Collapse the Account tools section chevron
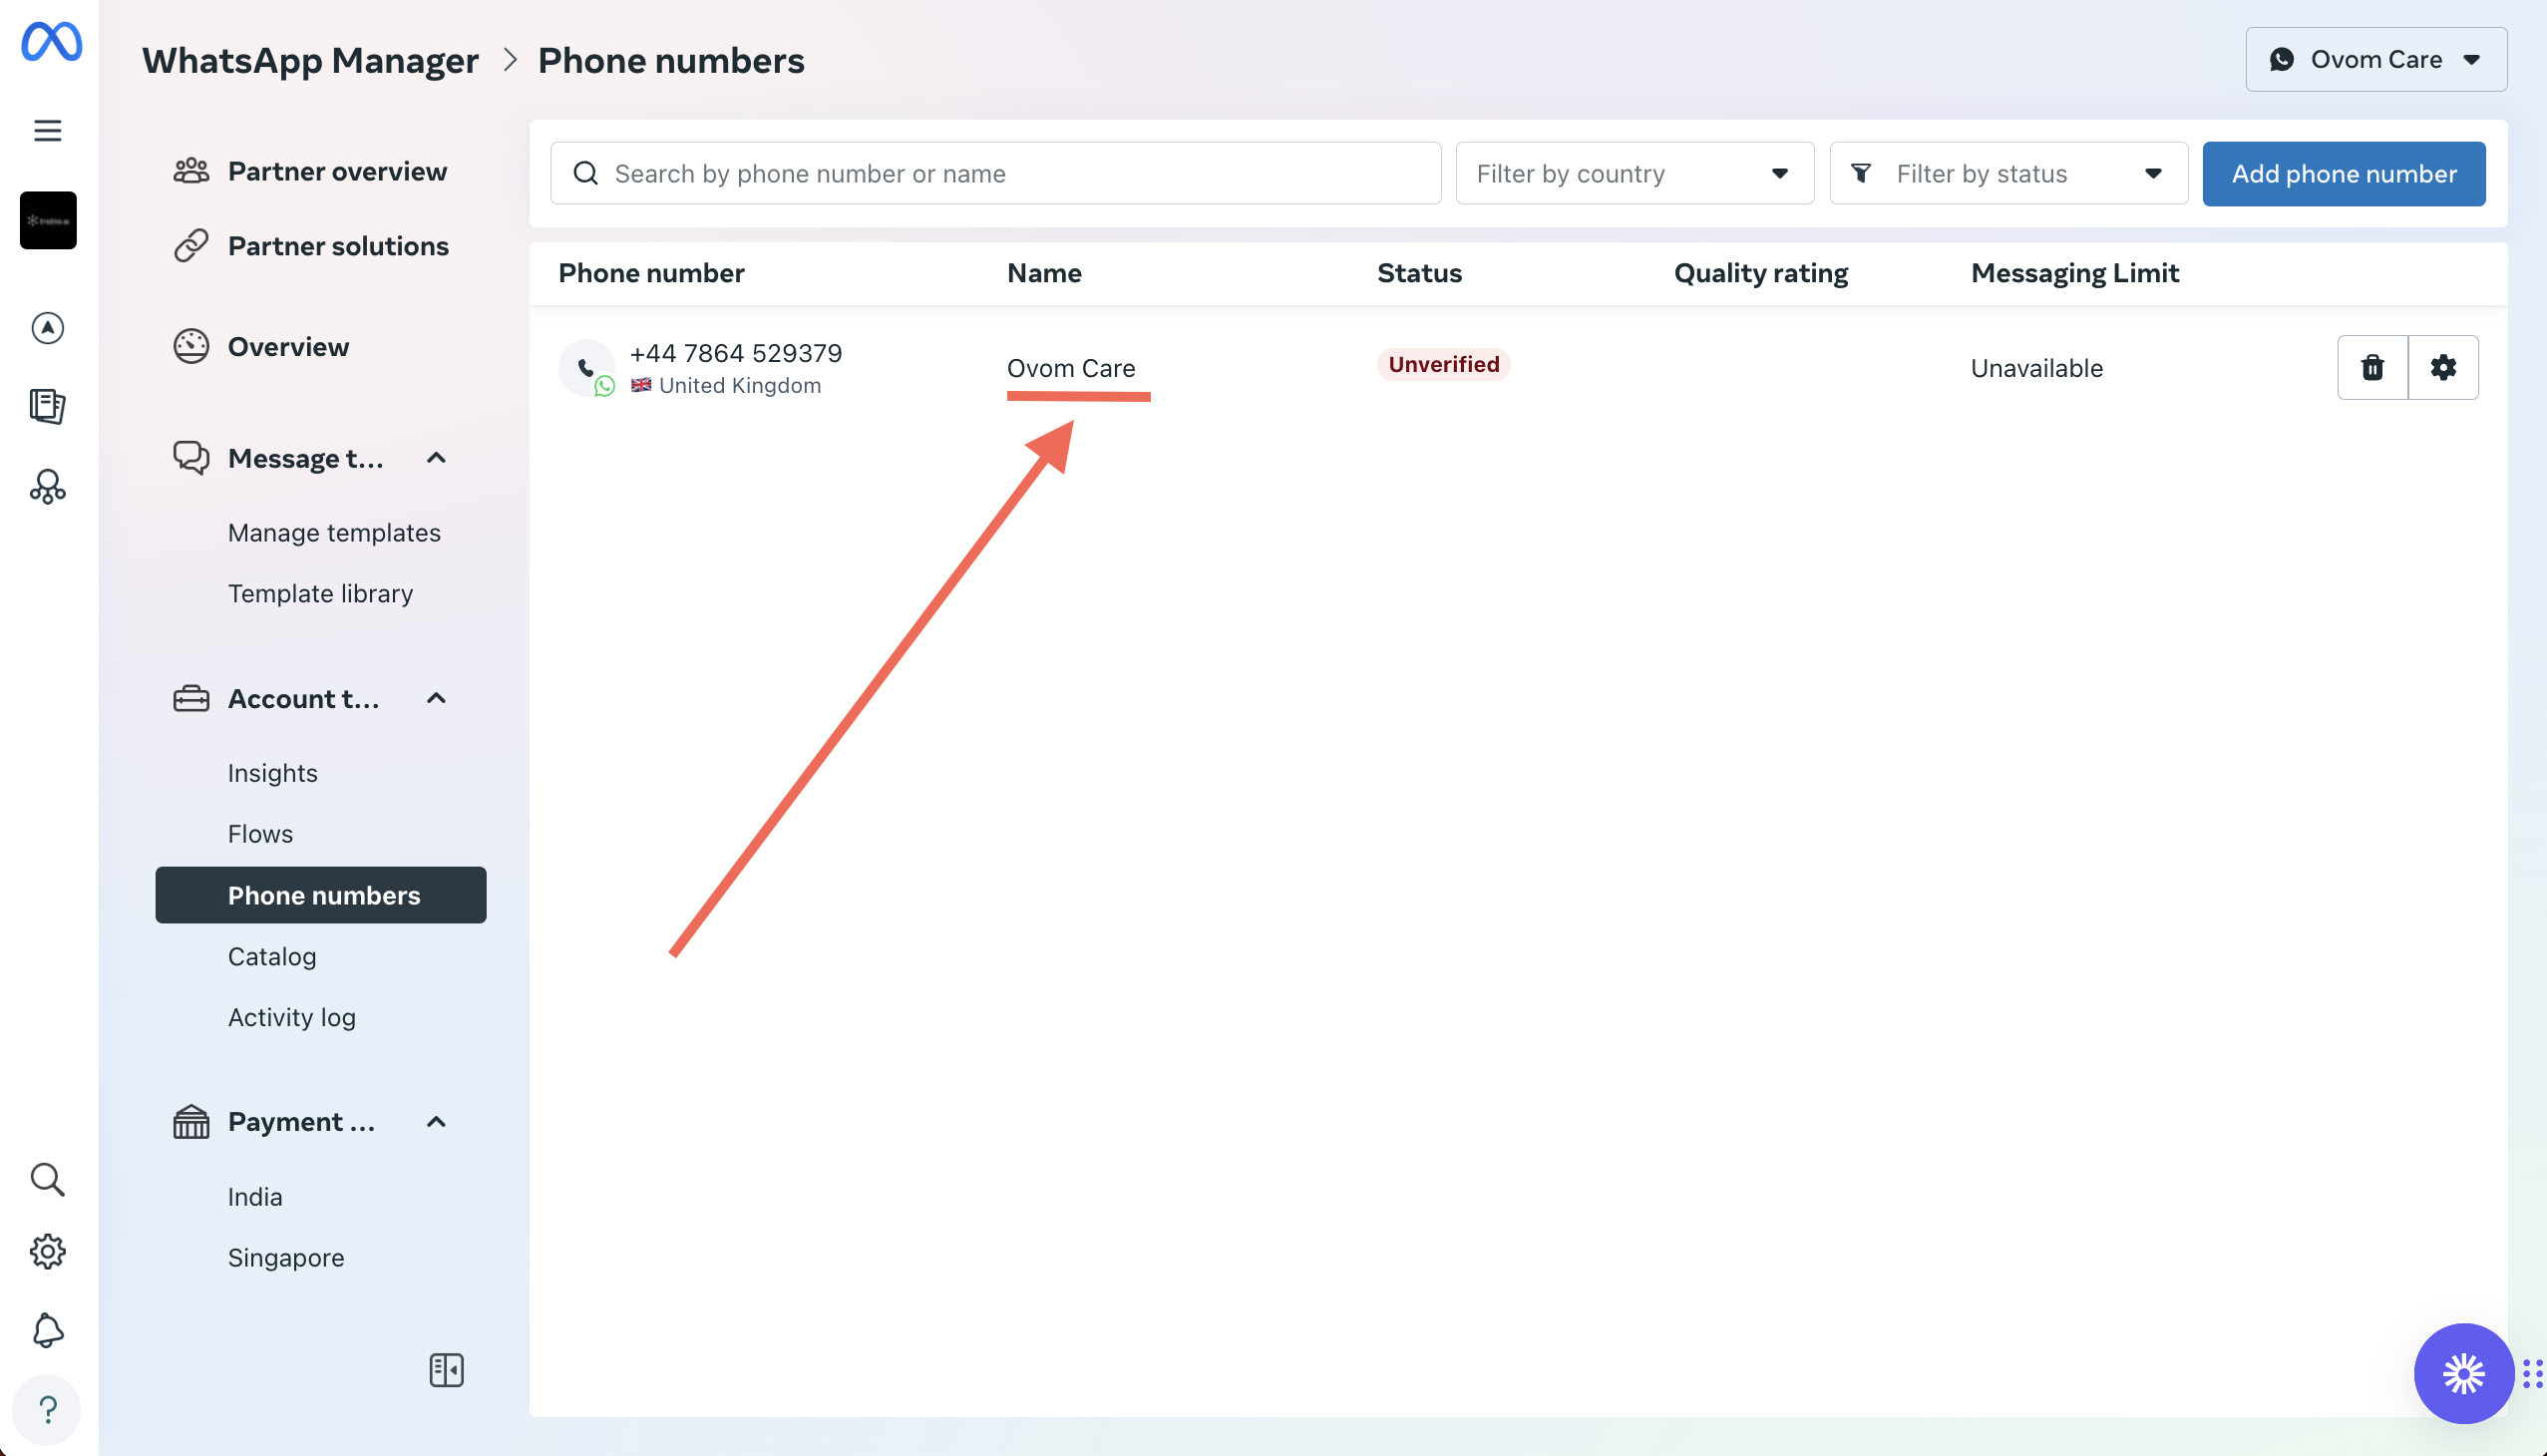 click(x=436, y=699)
